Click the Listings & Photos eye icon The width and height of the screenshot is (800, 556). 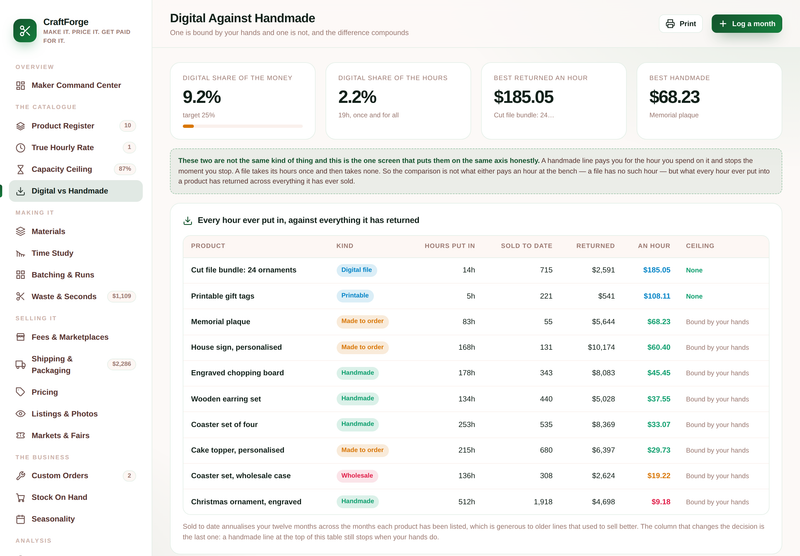[20, 414]
